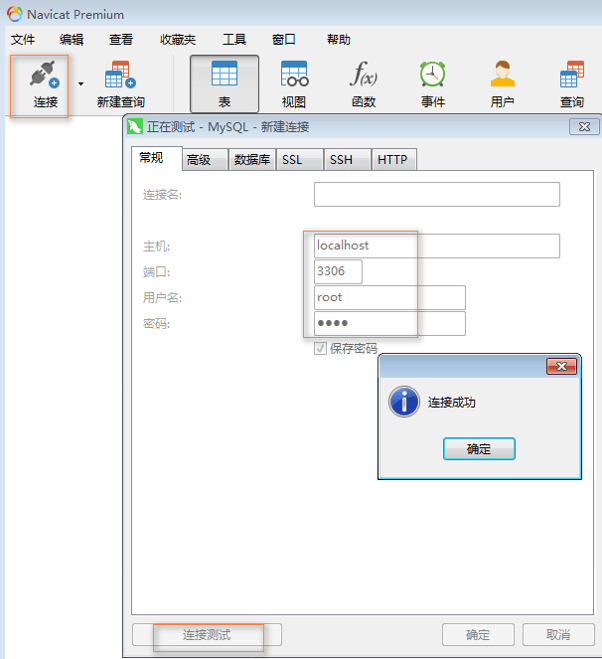Viewport: 602px width, 659px height.
Task: Open the Event (事件) clock icon
Action: 433,74
